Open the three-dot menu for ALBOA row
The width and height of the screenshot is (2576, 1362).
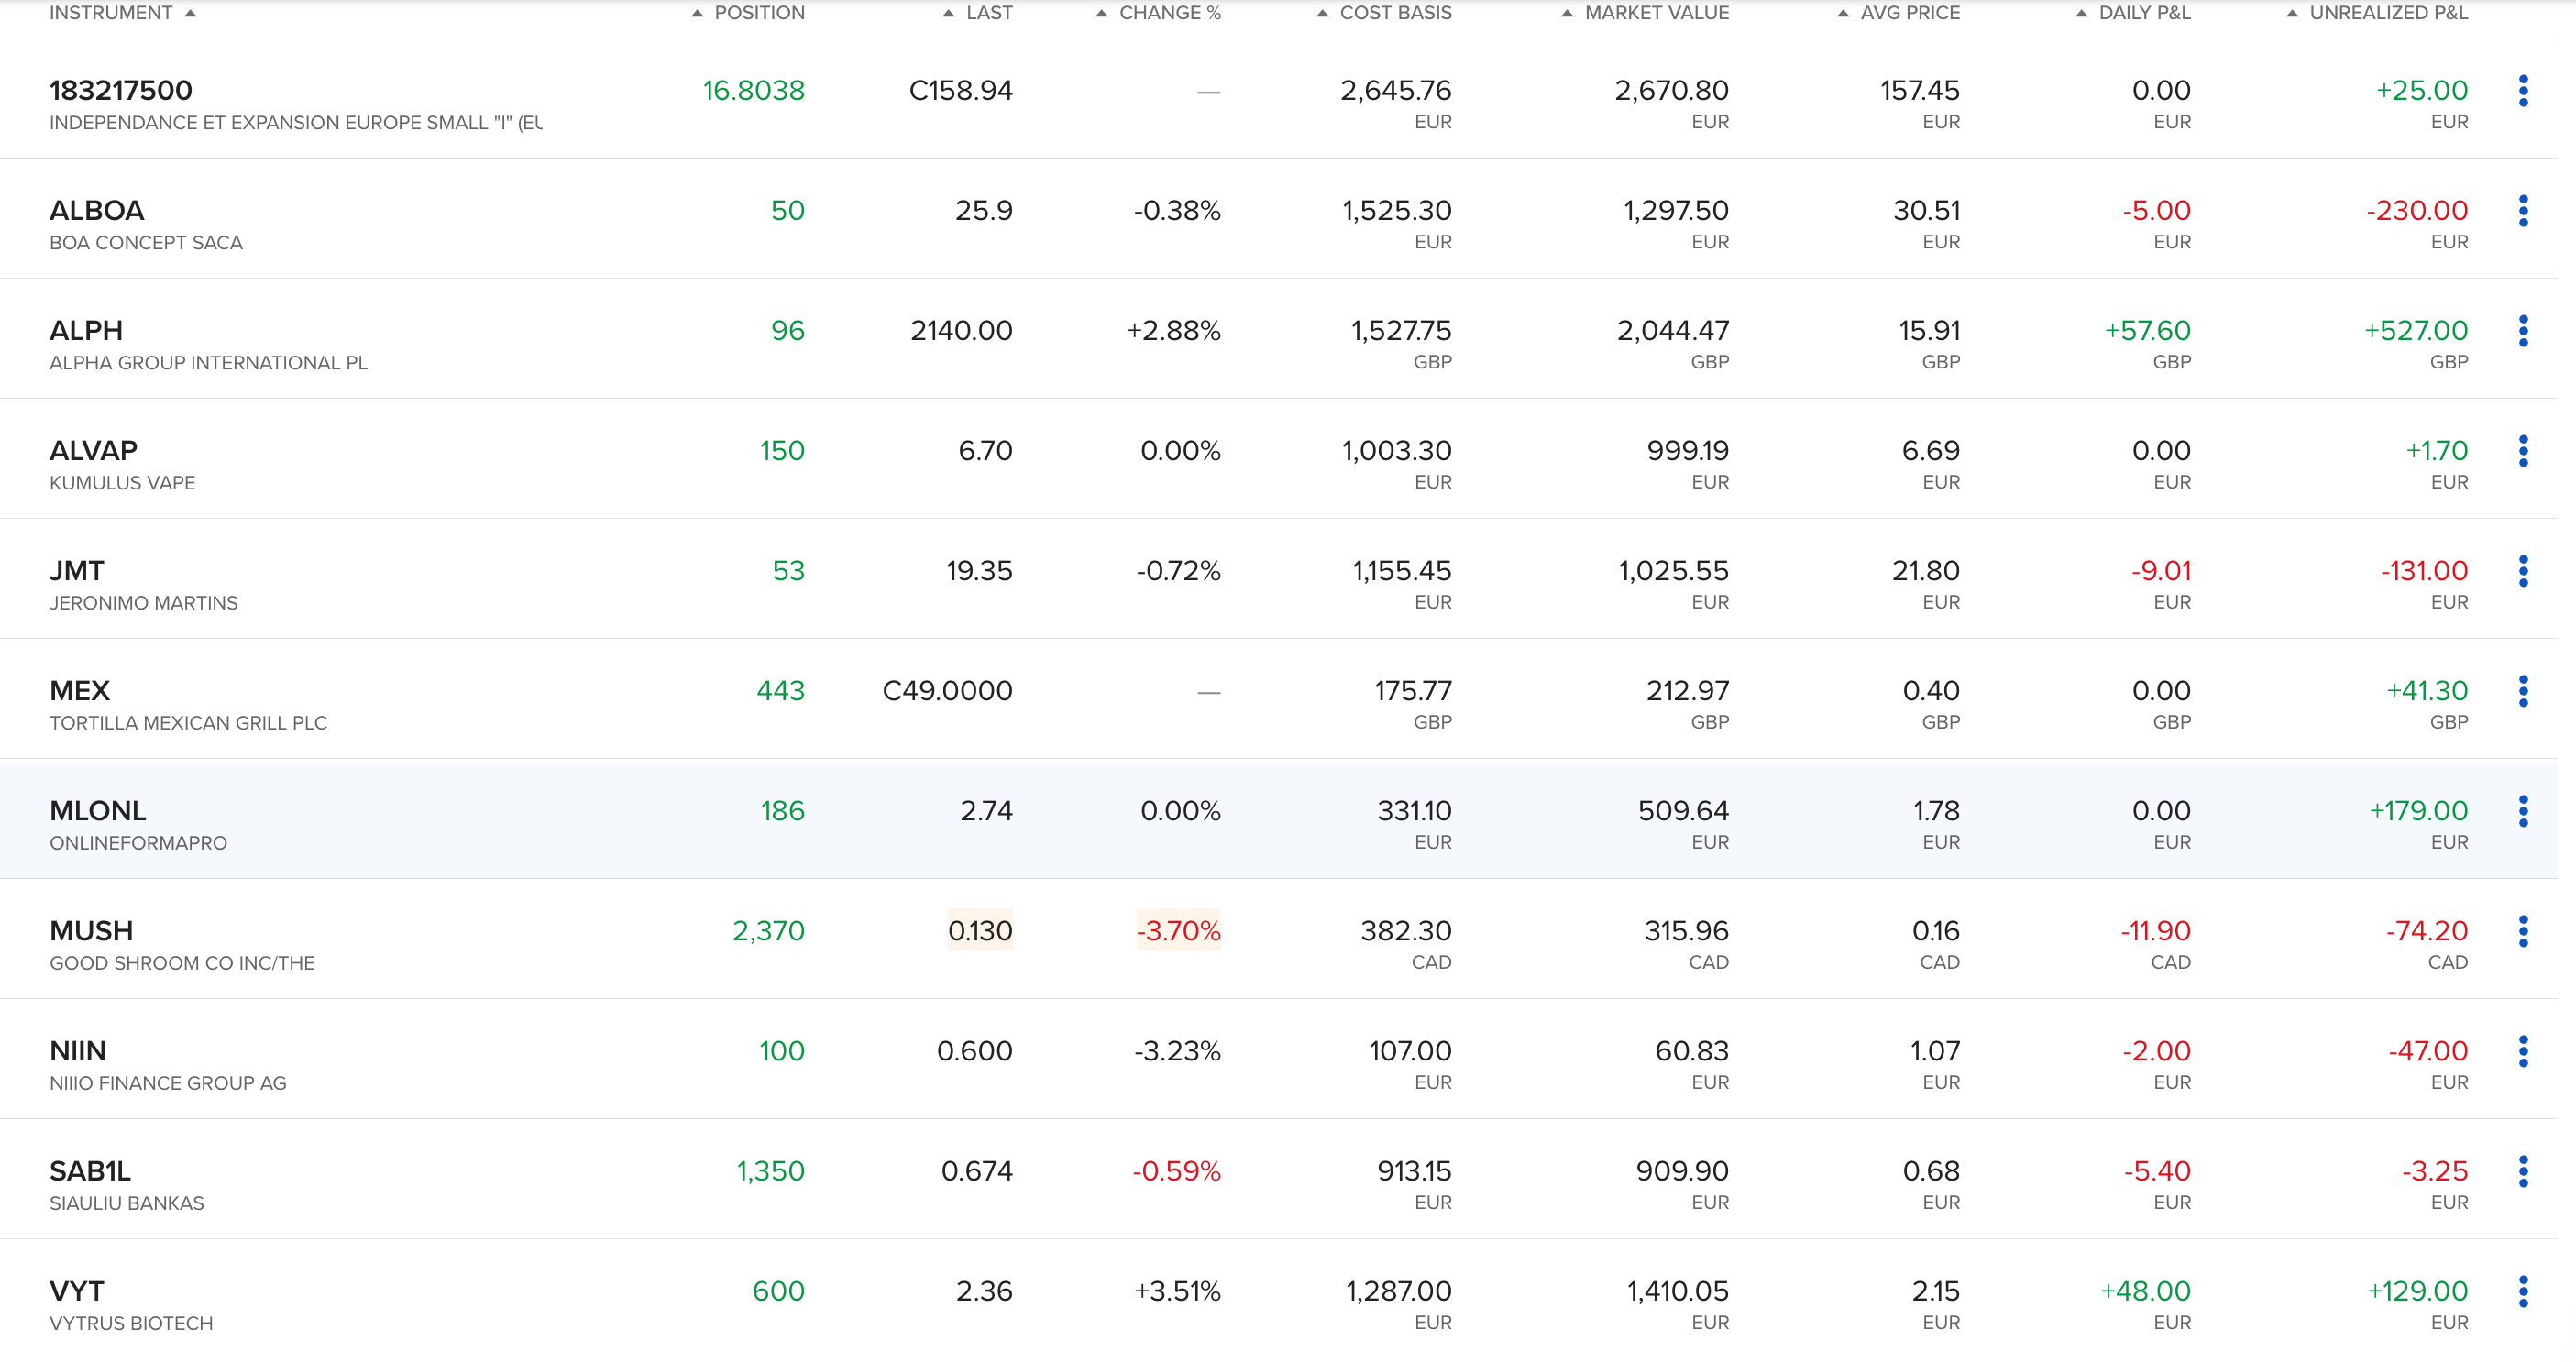click(x=2522, y=211)
